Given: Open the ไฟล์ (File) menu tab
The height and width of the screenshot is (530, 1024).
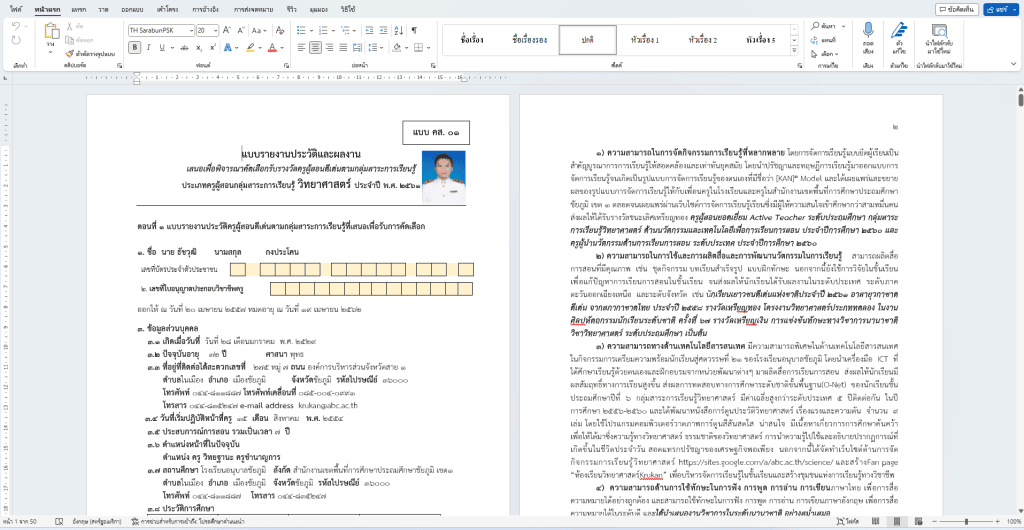Looking at the screenshot, I should 18,8.
